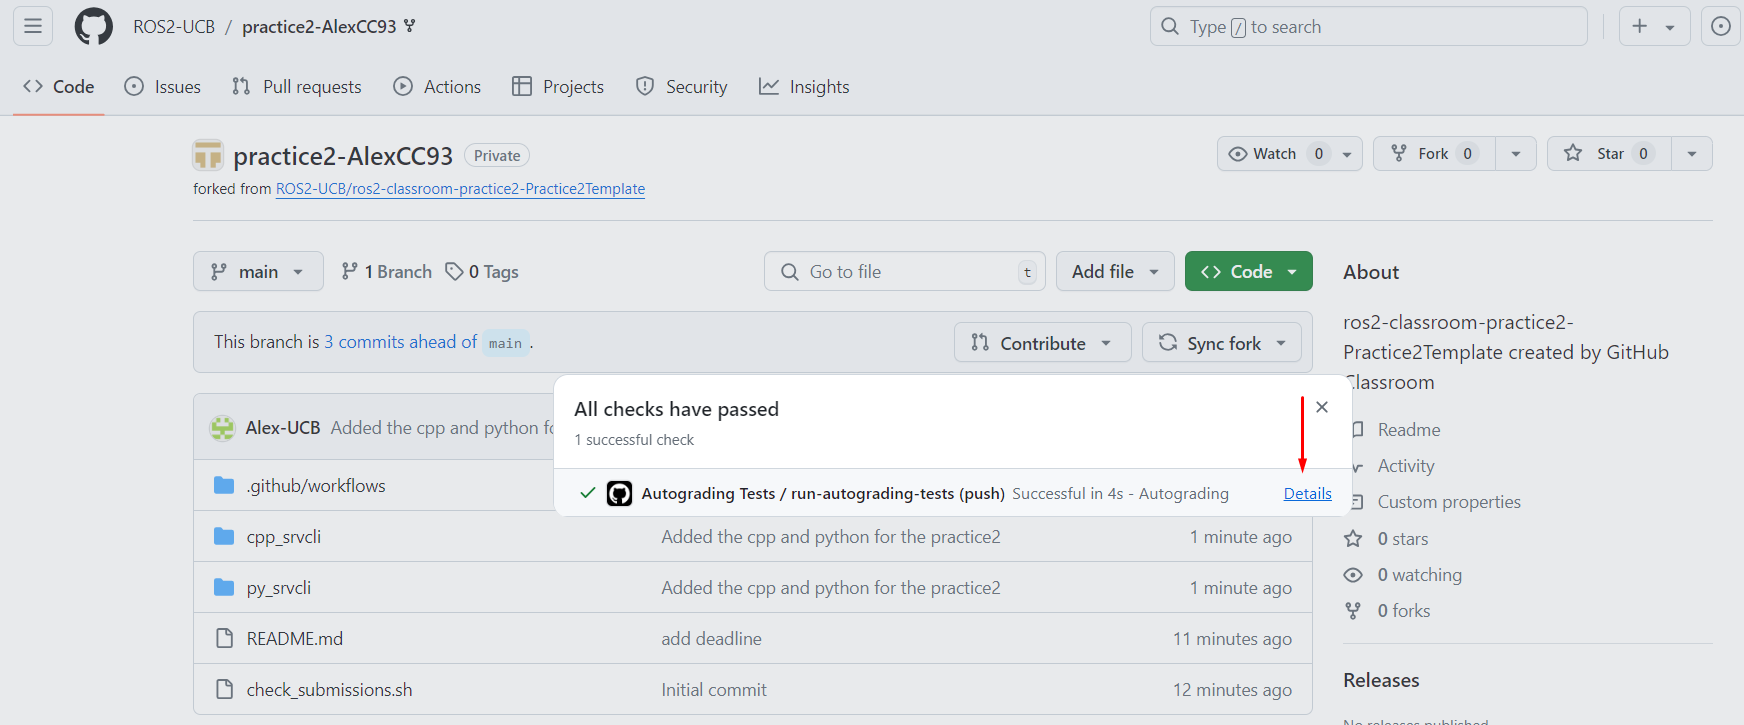Open the Add file dropdown

(x=1115, y=271)
